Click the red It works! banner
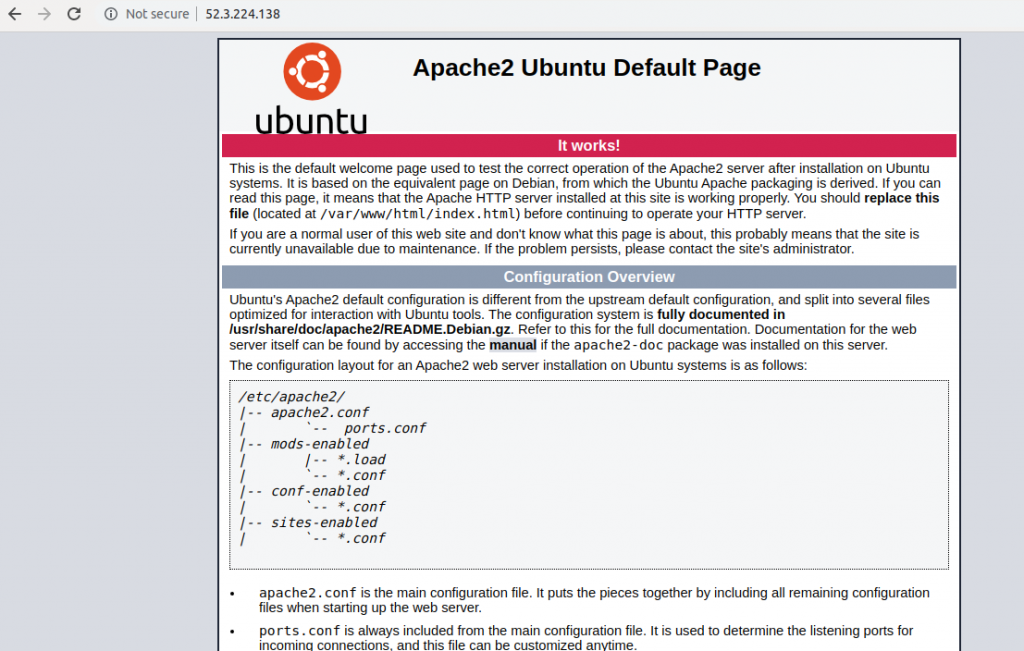 click(x=589, y=146)
